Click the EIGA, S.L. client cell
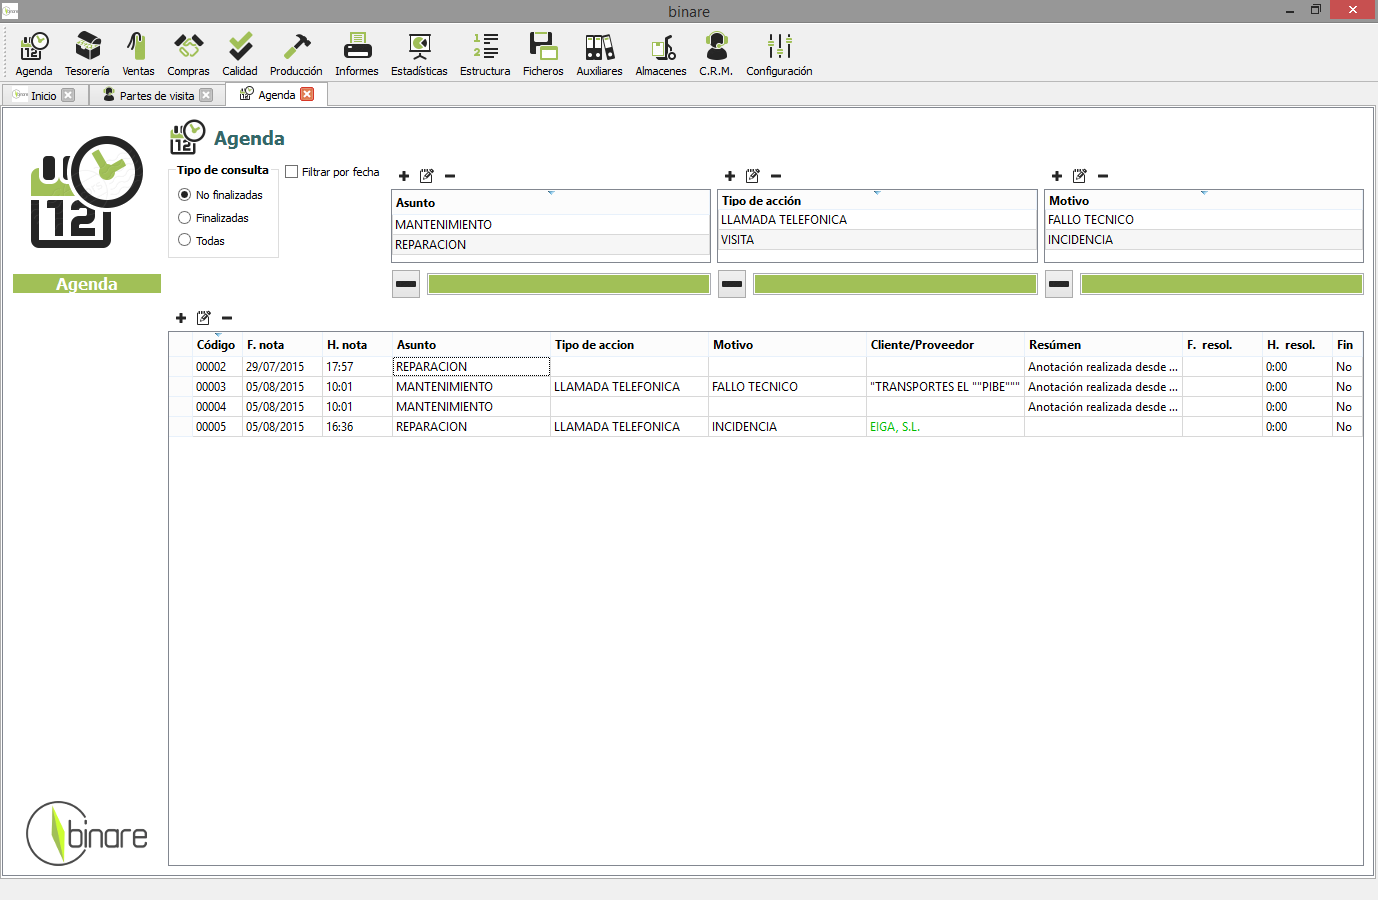Screen dimensions: 1378x900 (945, 427)
